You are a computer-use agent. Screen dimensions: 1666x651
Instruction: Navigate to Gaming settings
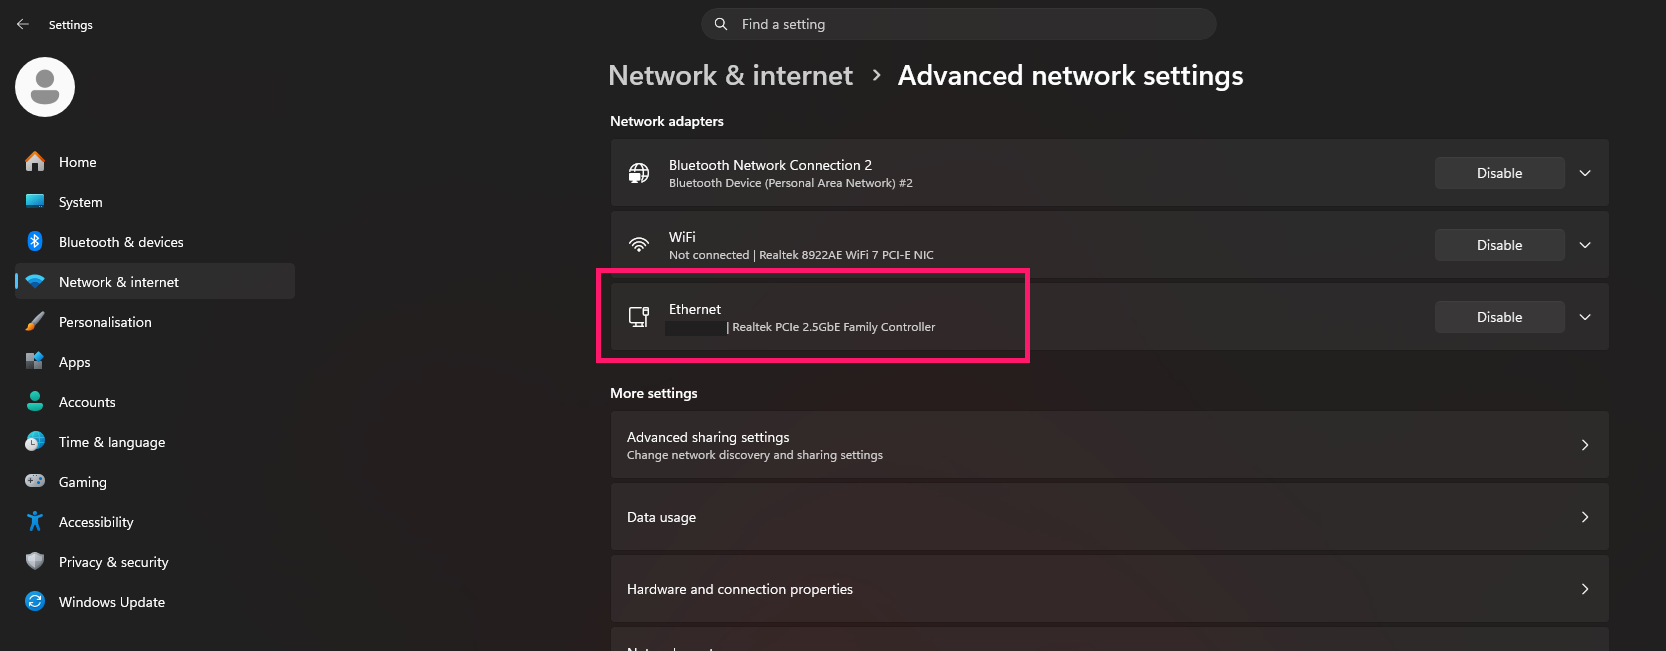tap(155, 481)
